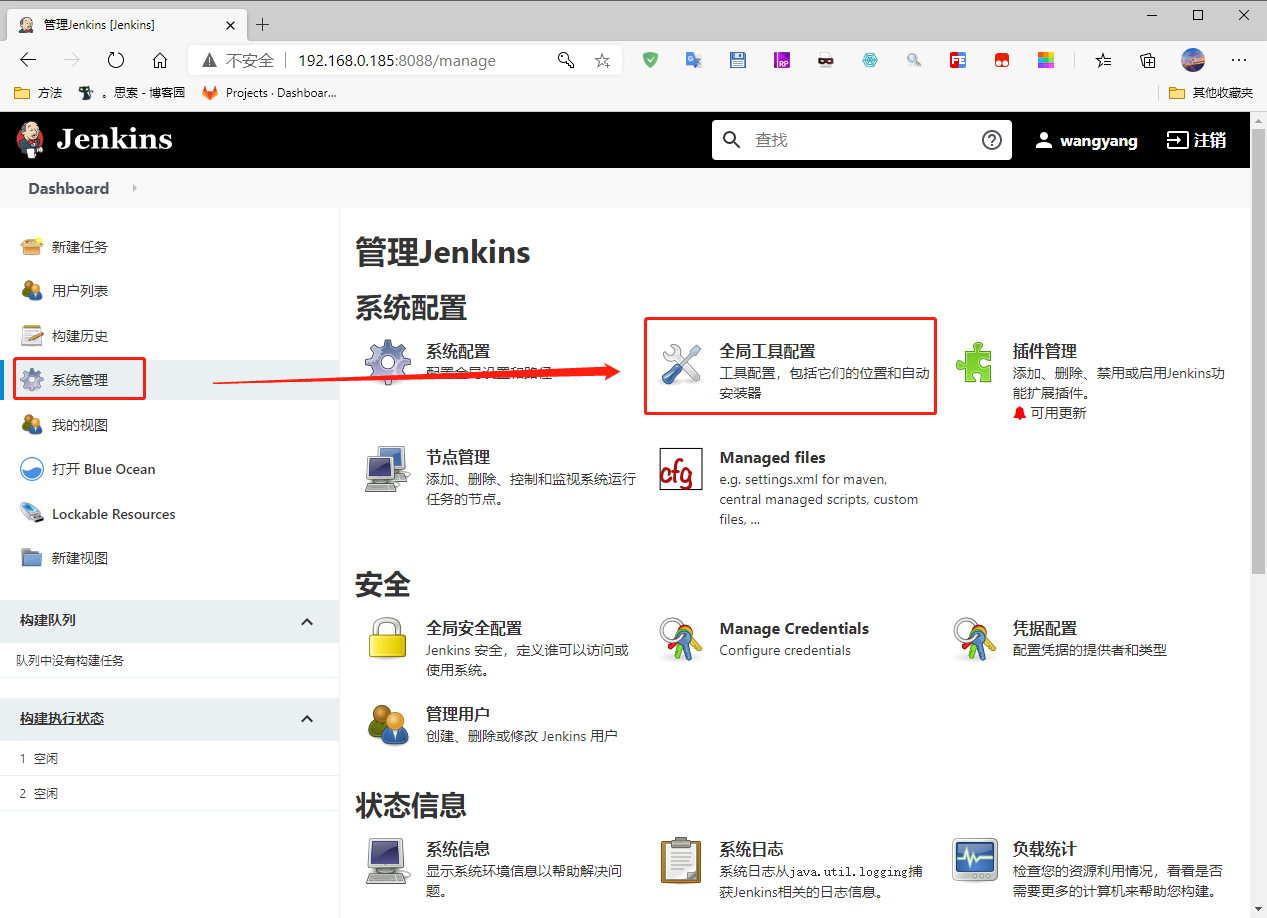Open the 新建任务 sidebar link
Viewport: 1267px width, 918px height.
pyautogui.click(x=80, y=247)
